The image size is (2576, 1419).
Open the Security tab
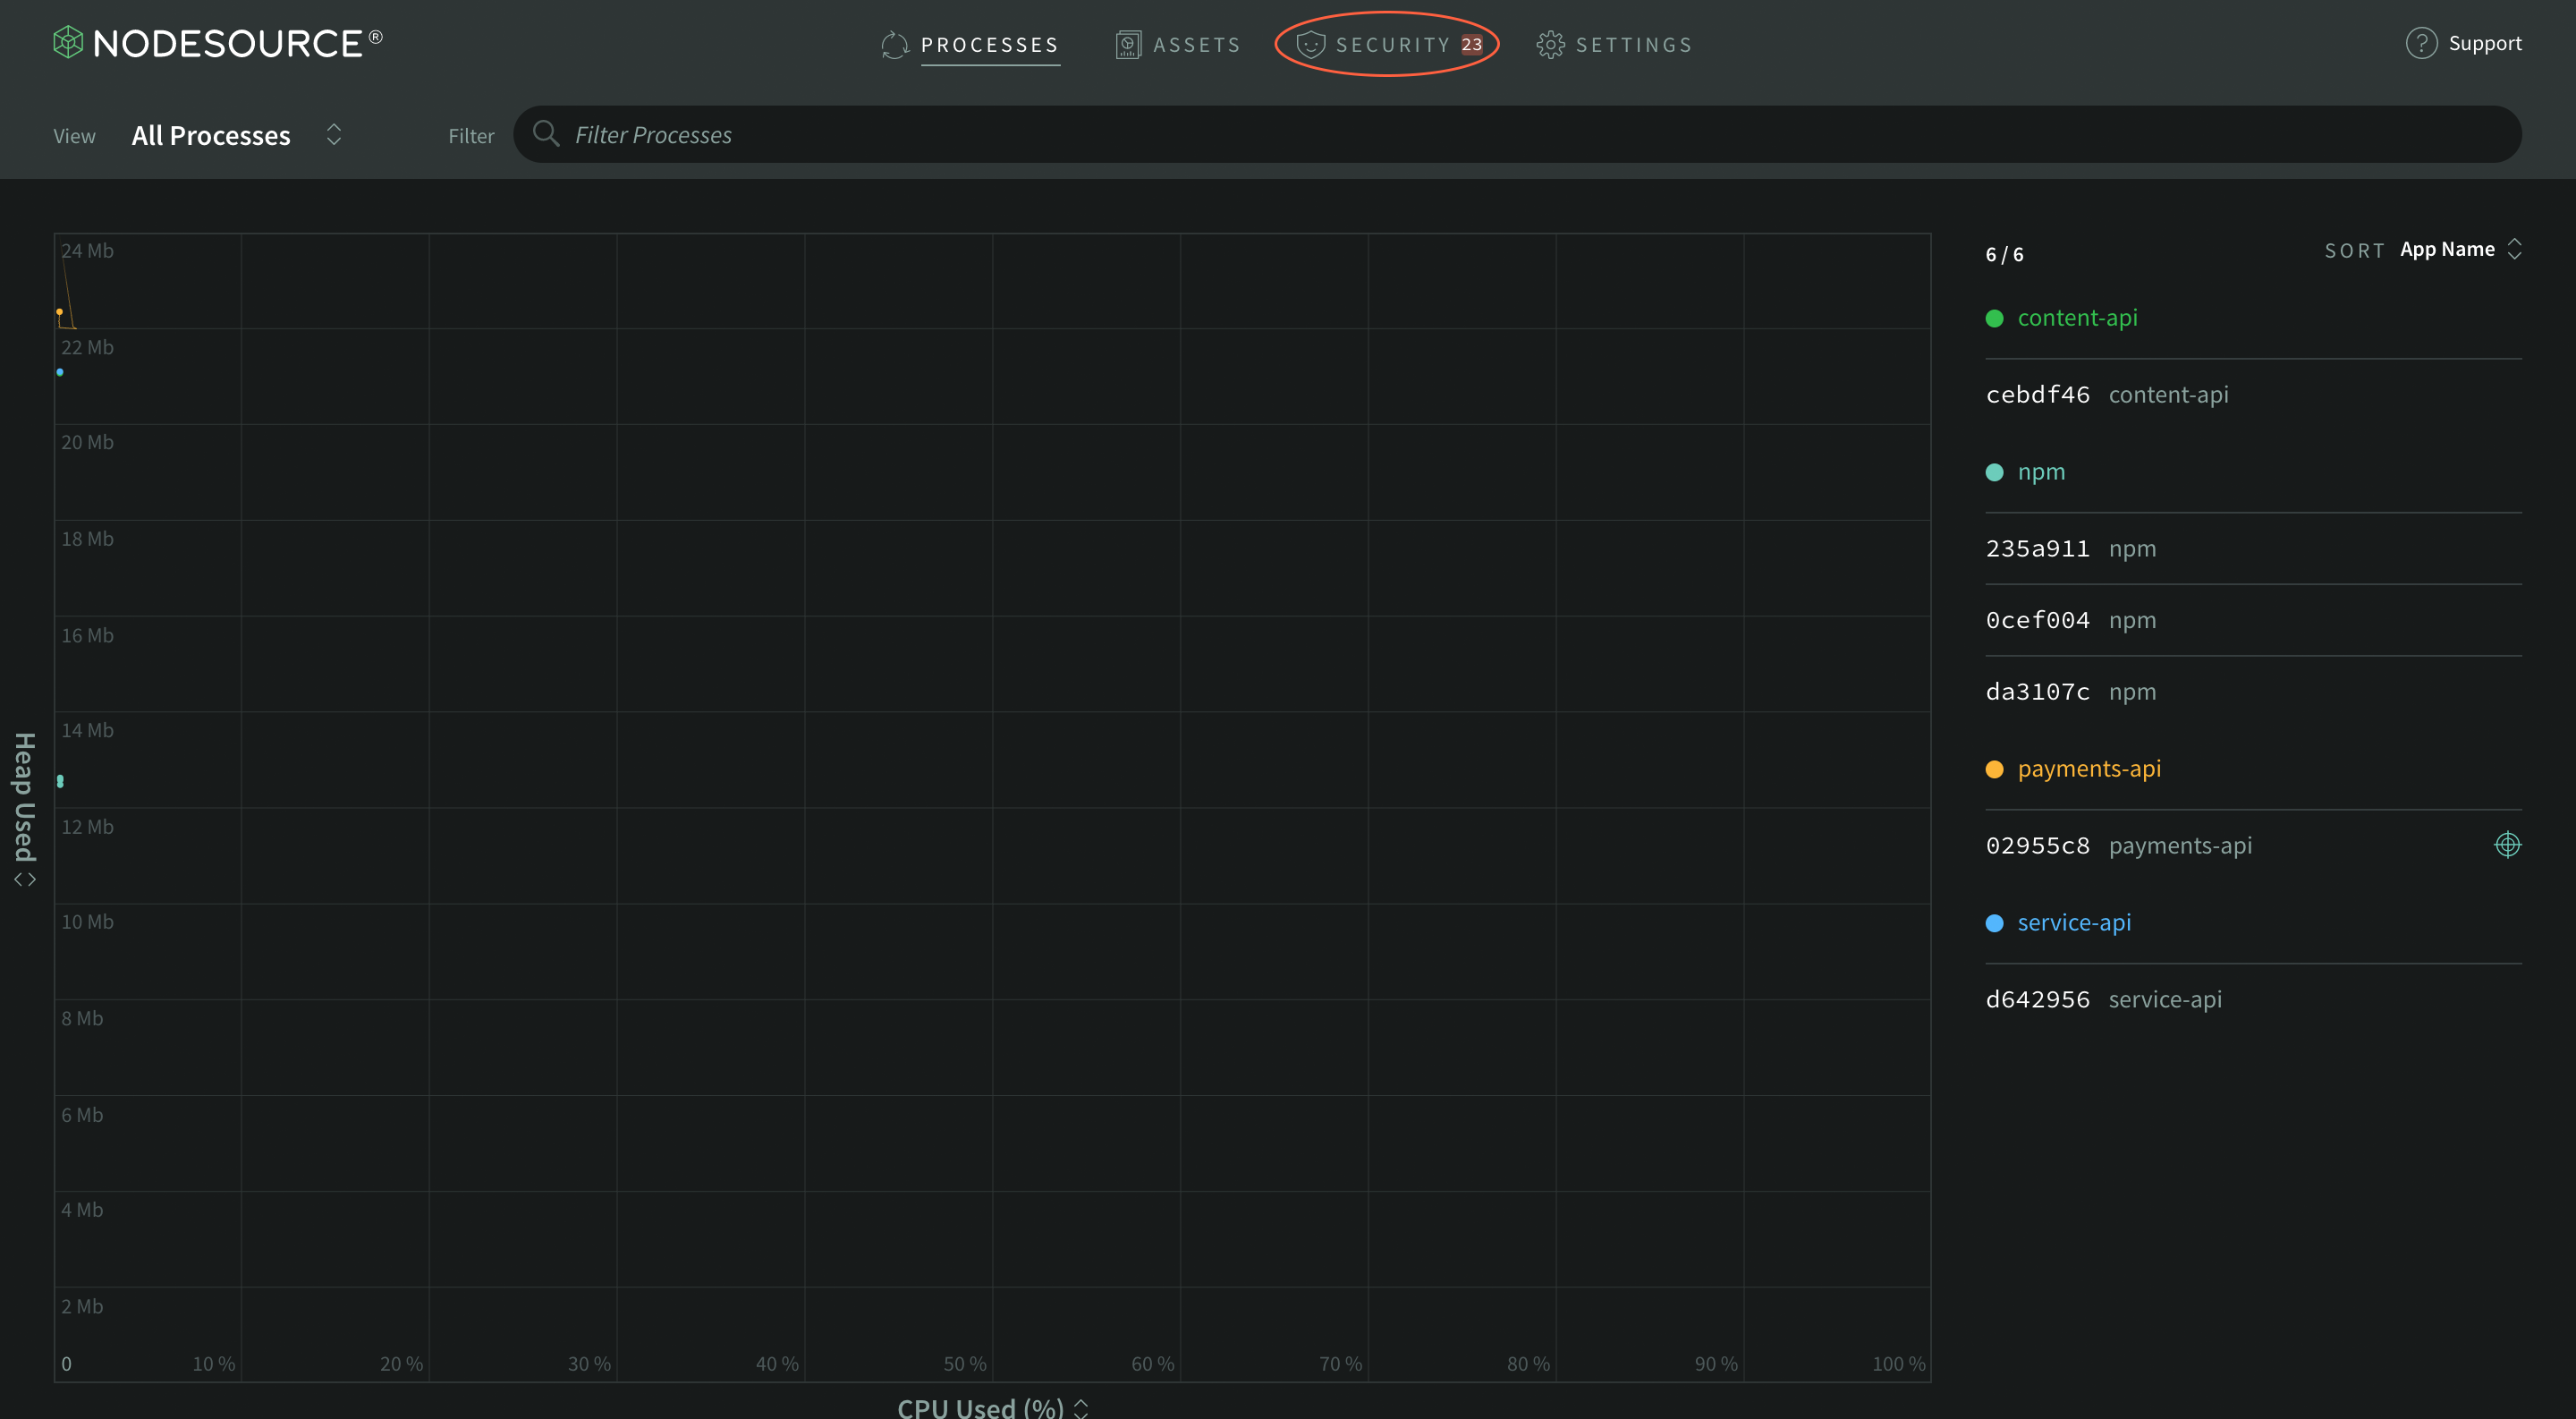[1390, 45]
